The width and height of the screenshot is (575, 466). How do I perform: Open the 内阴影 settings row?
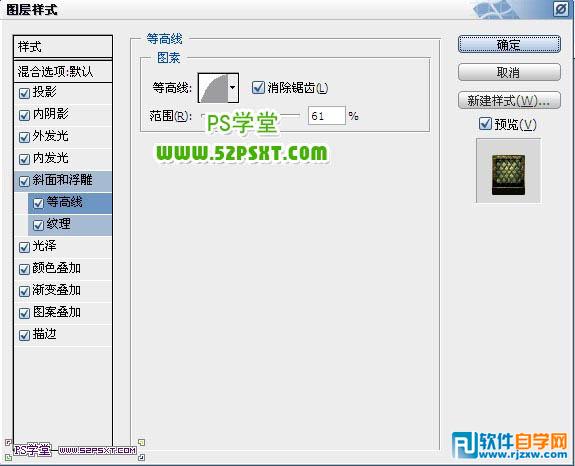63,115
